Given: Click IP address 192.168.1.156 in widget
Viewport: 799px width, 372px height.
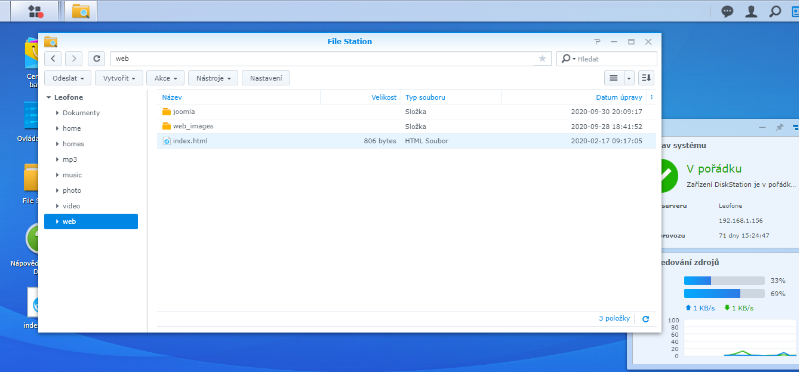Looking at the screenshot, I should pyautogui.click(x=740, y=221).
